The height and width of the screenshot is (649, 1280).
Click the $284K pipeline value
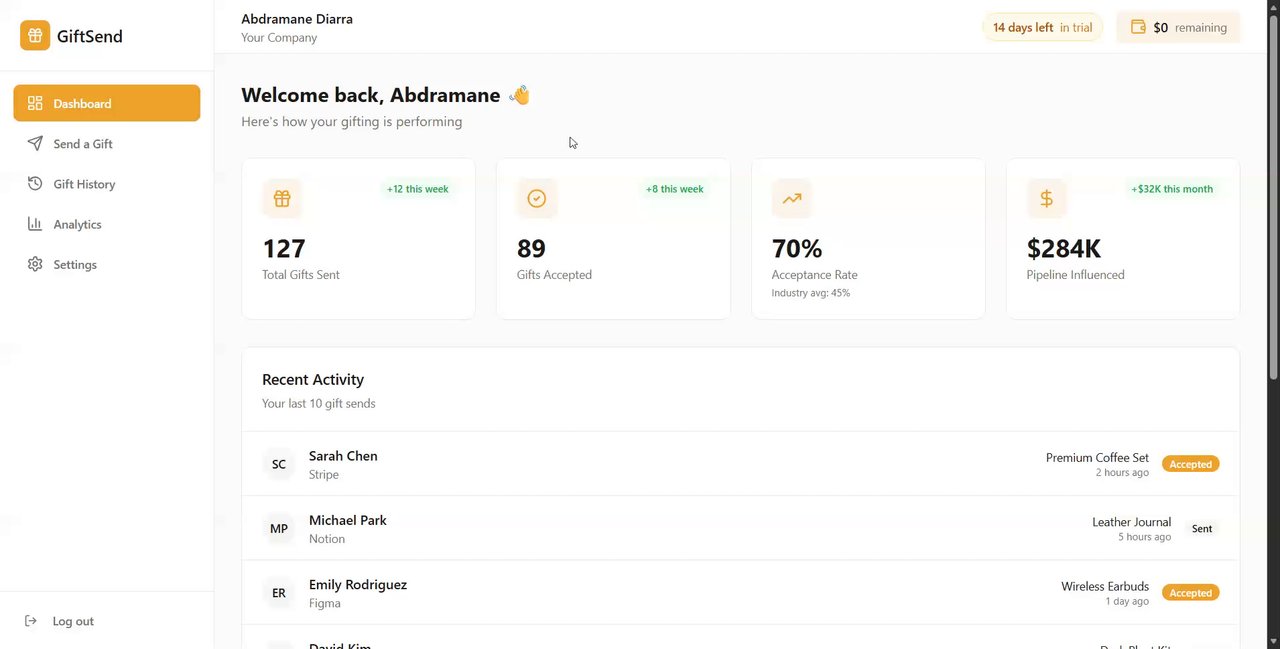pyautogui.click(x=1064, y=248)
